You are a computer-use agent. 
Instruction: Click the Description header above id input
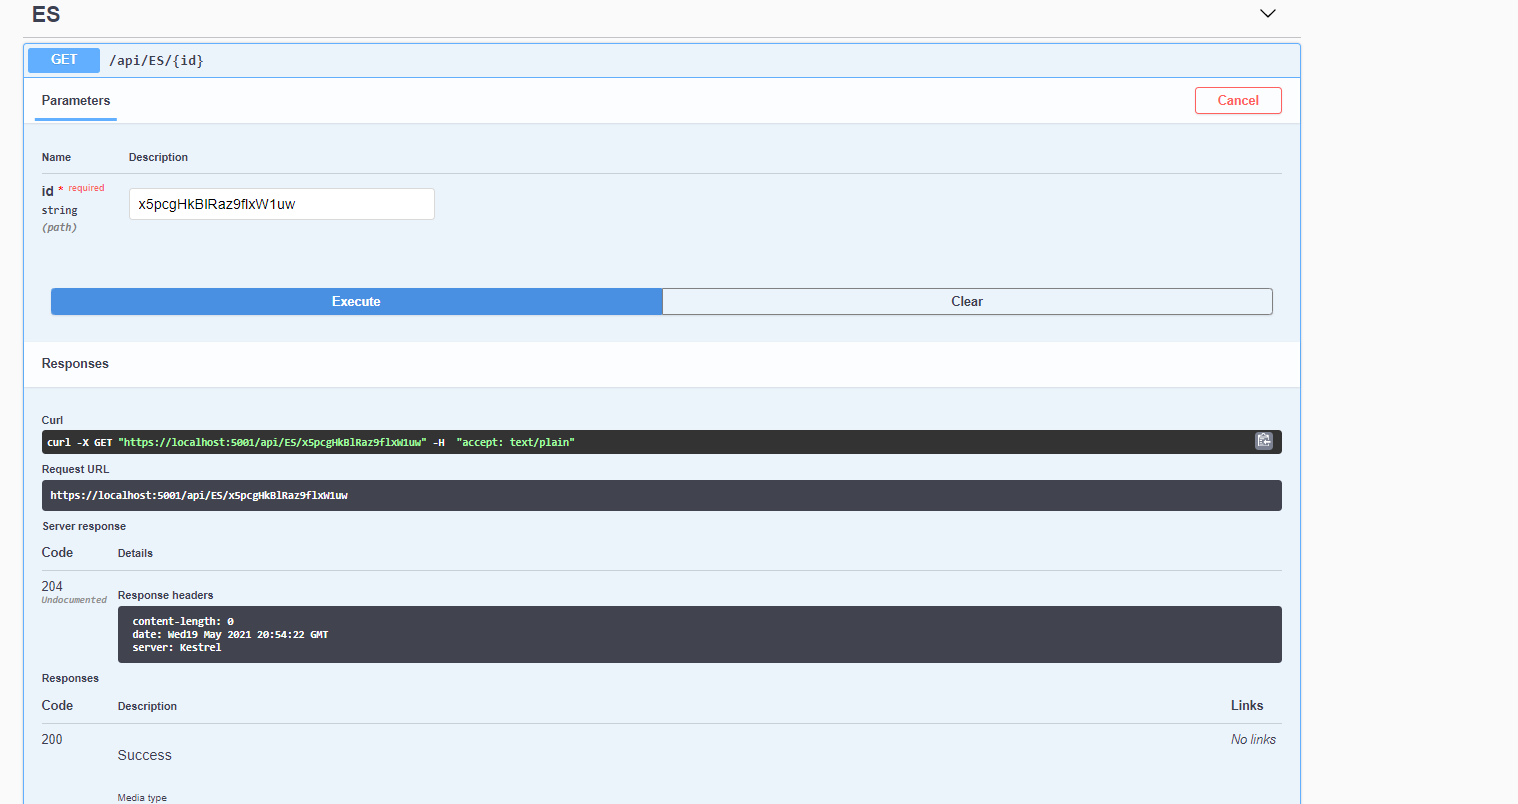point(158,158)
